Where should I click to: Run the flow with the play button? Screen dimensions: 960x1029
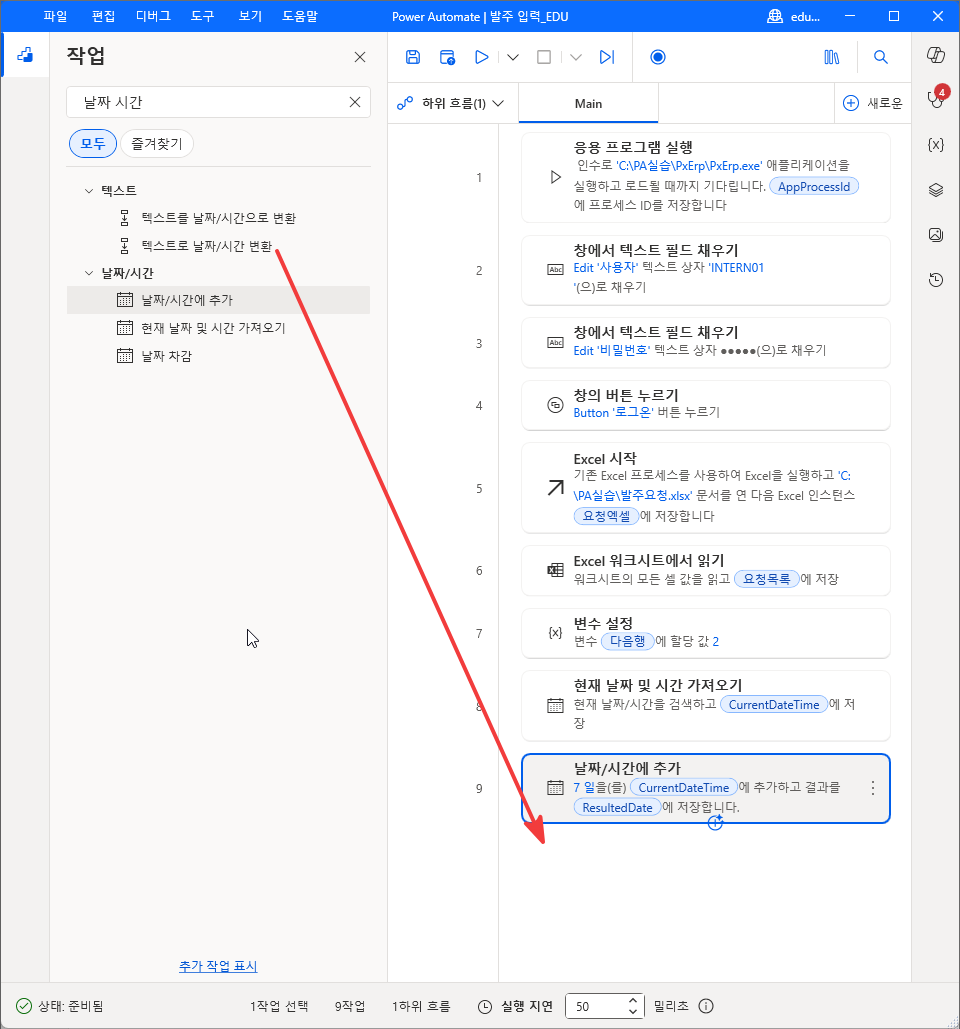click(x=482, y=57)
